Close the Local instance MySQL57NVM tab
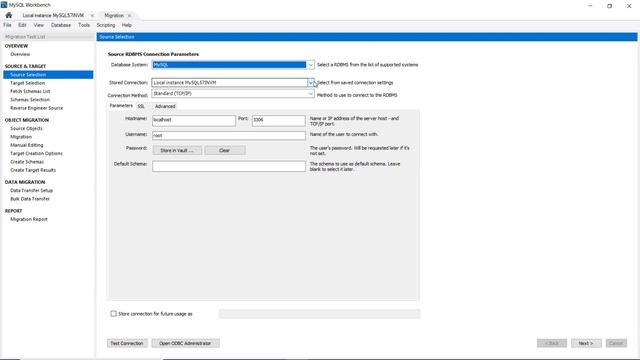640x360 pixels. click(x=92, y=16)
